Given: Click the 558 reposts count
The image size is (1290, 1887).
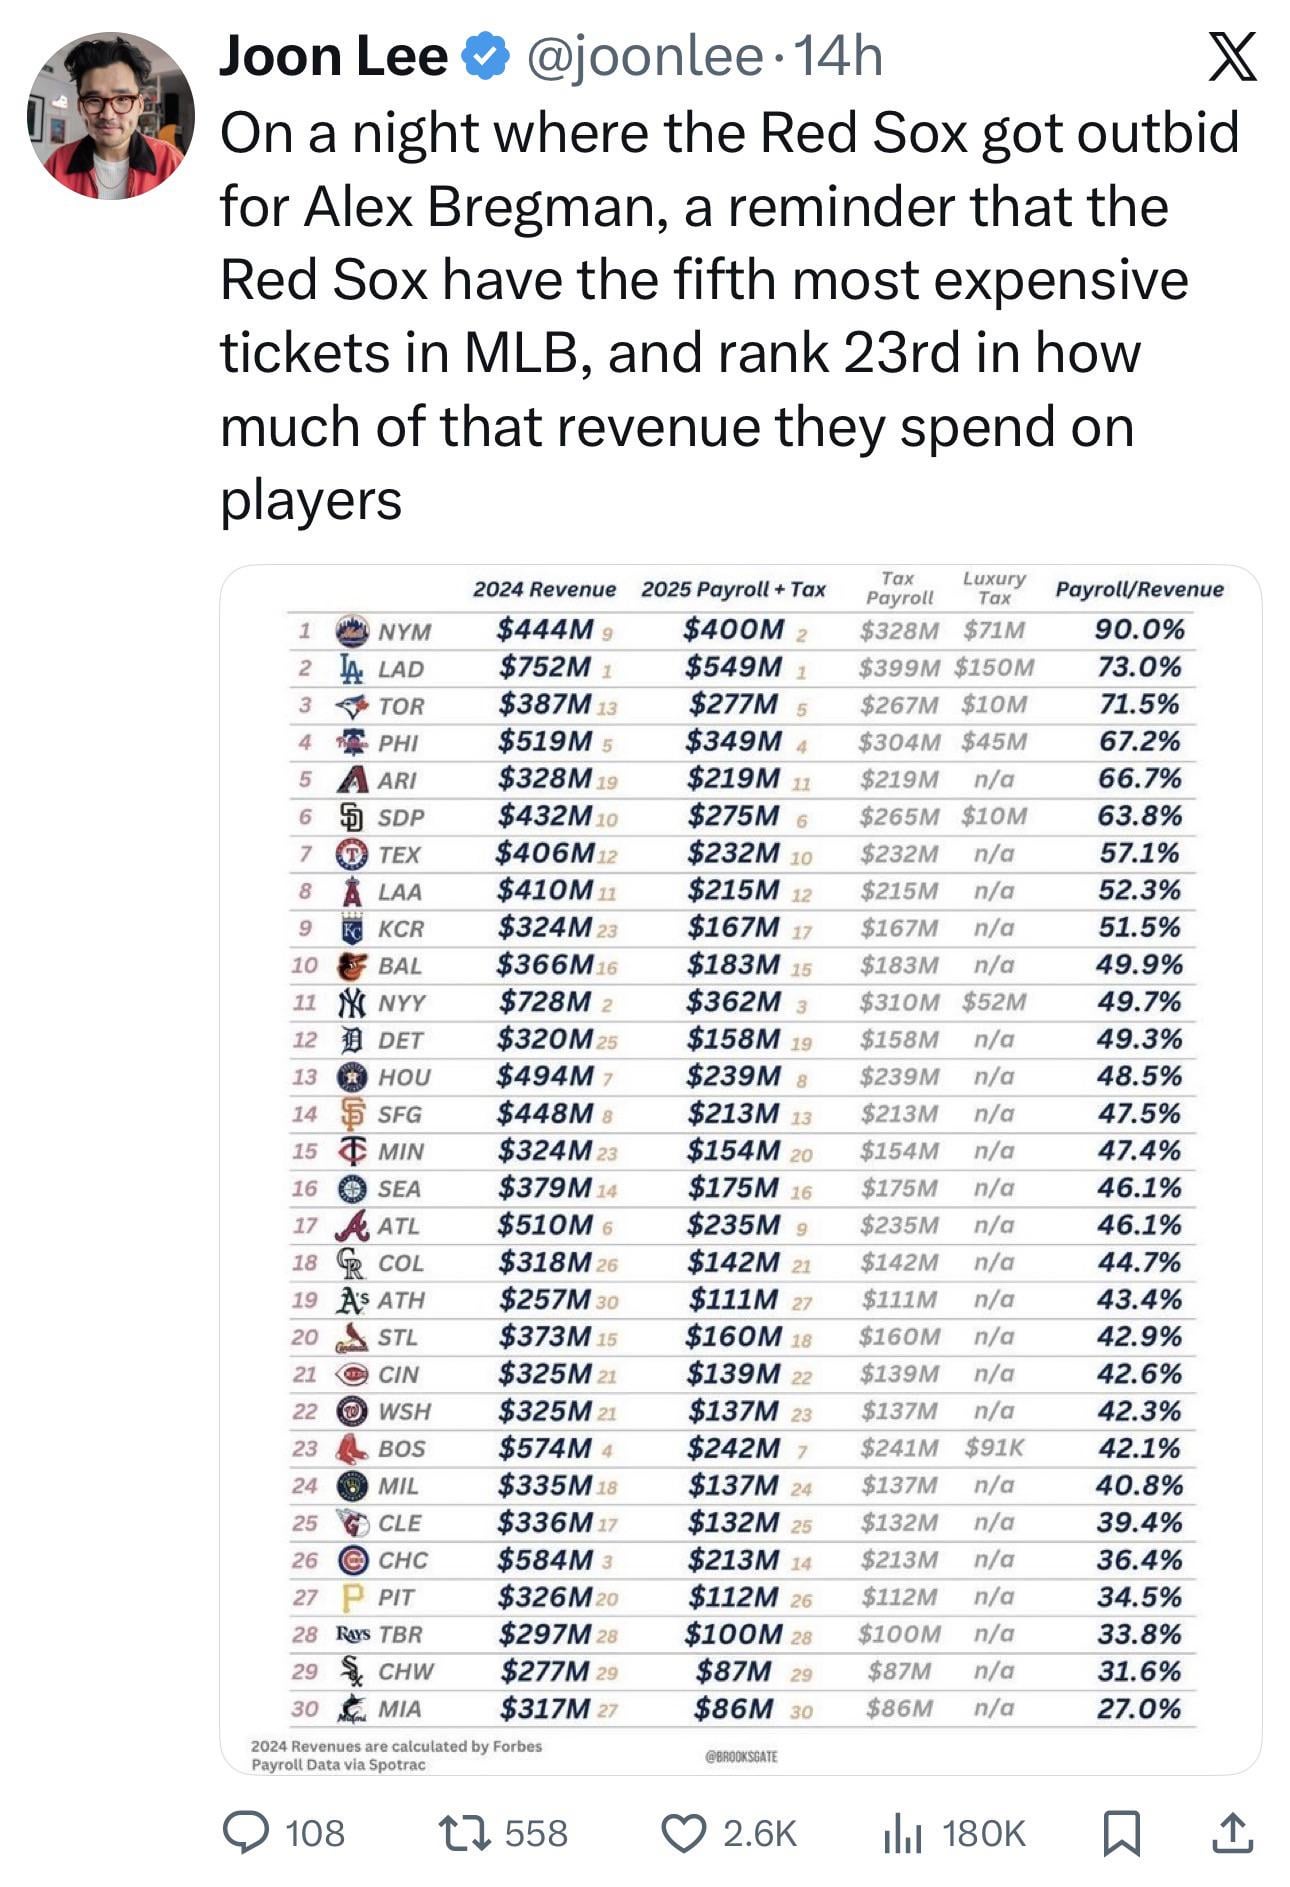Looking at the screenshot, I should coord(536,1833).
